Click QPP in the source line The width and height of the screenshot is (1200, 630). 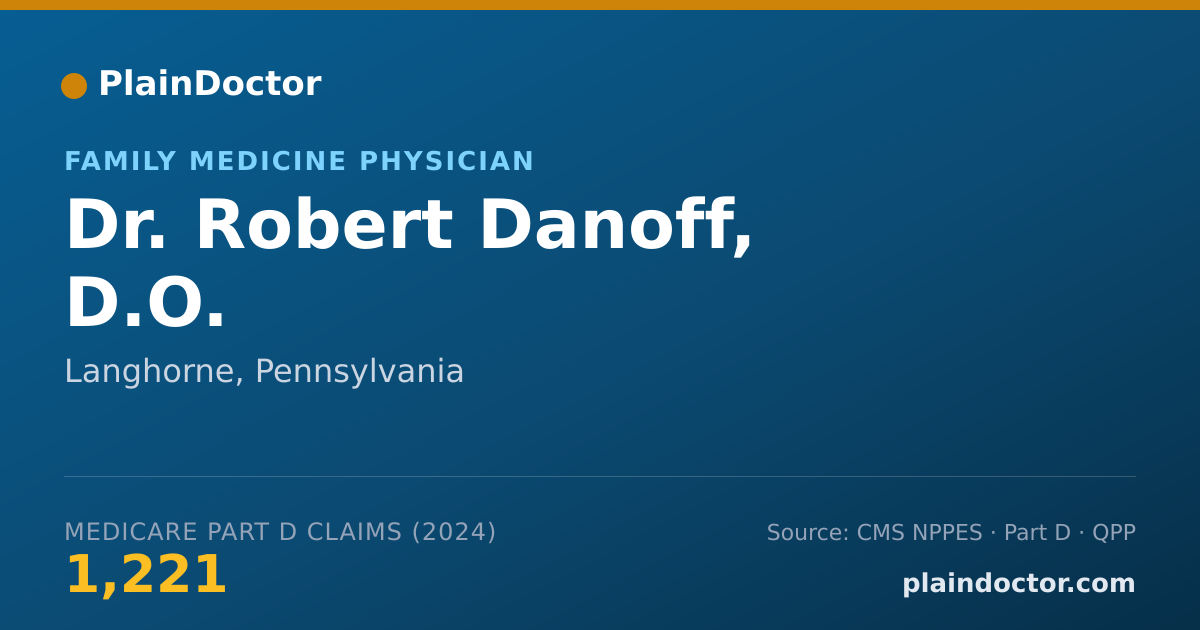tap(1114, 533)
